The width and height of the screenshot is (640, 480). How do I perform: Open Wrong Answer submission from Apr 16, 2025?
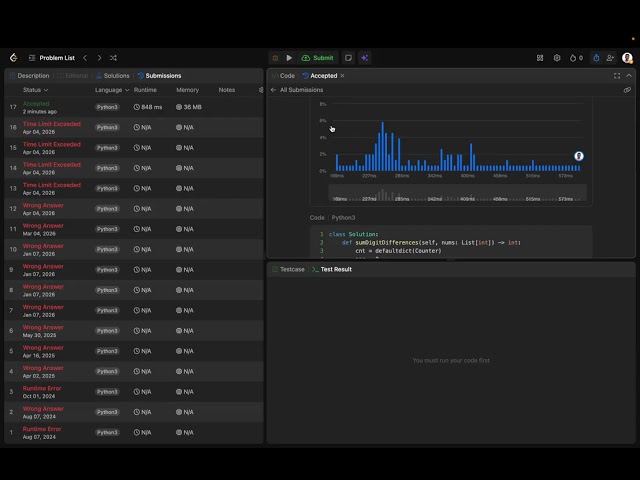click(x=133, y=351)
